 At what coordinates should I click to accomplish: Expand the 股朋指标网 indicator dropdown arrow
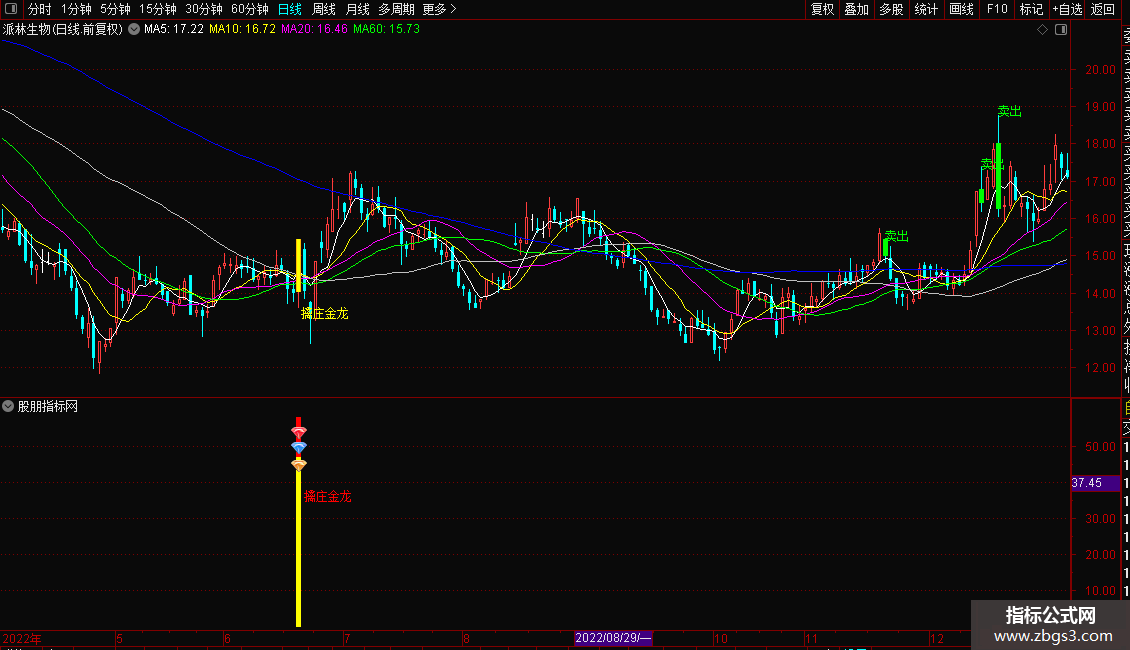click(x=8, y=406)
